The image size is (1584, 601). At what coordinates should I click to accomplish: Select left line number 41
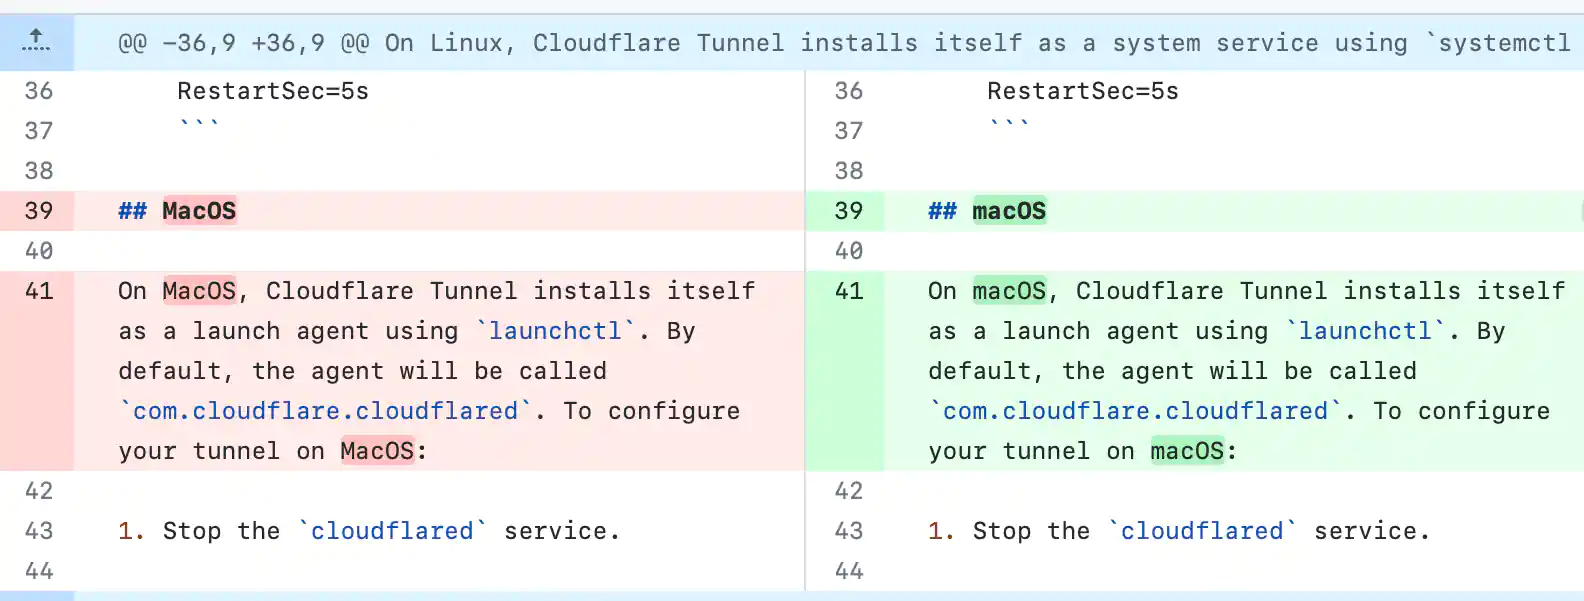click(x=38, y=291)
